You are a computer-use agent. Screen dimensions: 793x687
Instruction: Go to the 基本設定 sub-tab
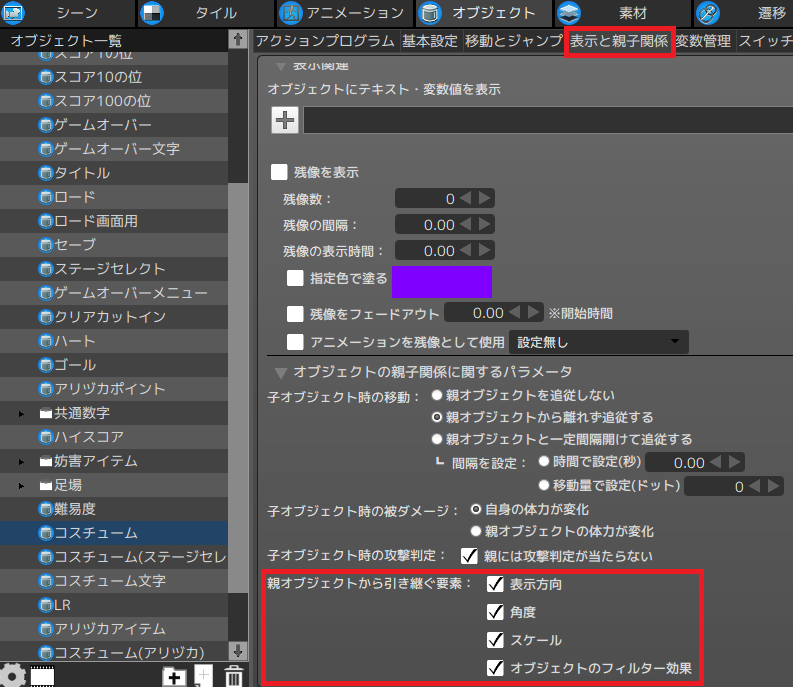click(x=430, y=40)
